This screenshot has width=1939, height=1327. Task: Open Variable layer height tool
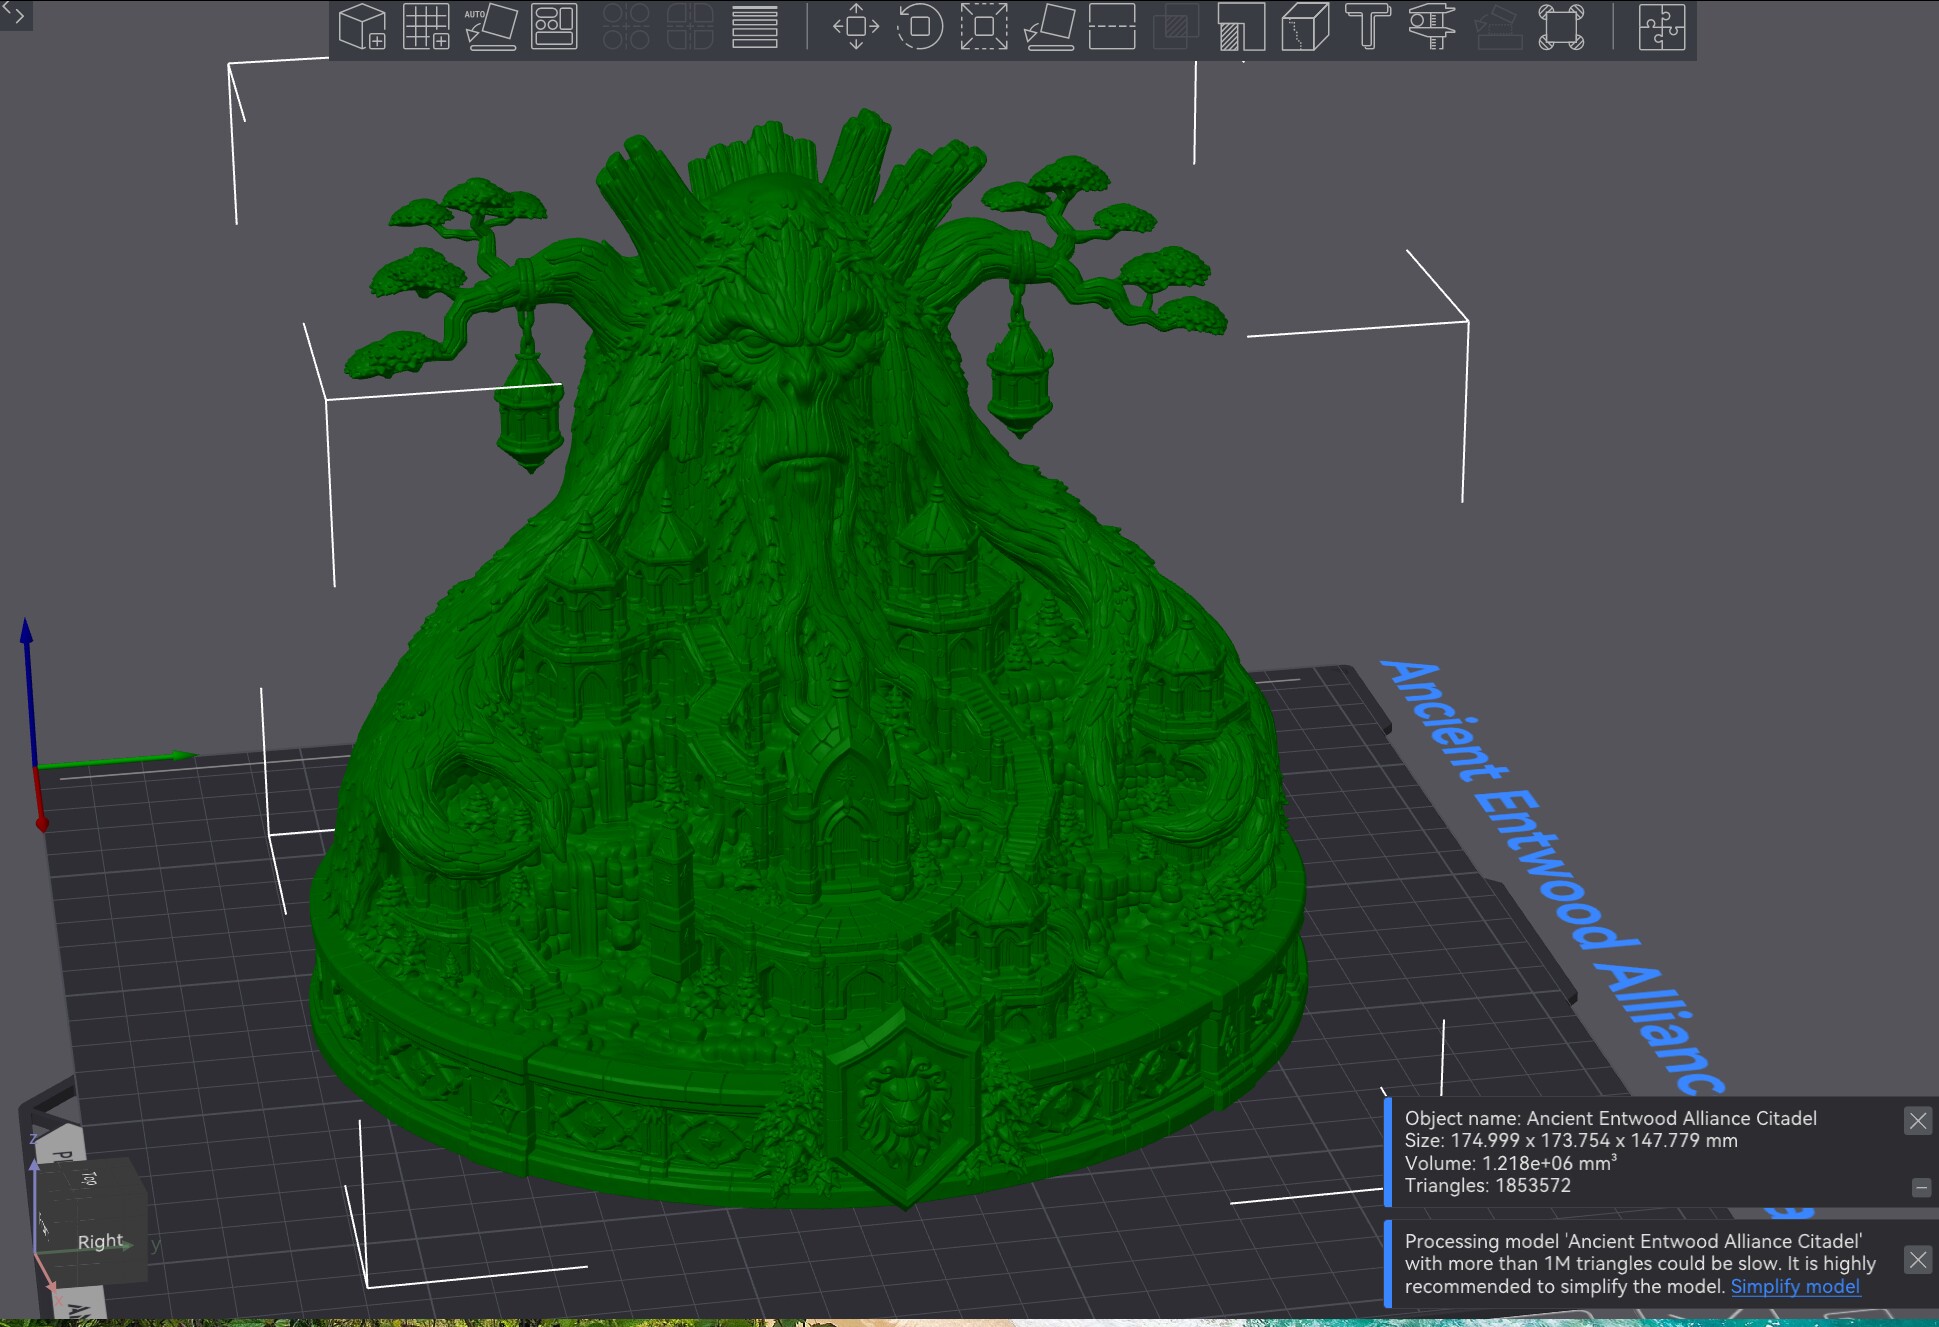[x=755, y=27]
